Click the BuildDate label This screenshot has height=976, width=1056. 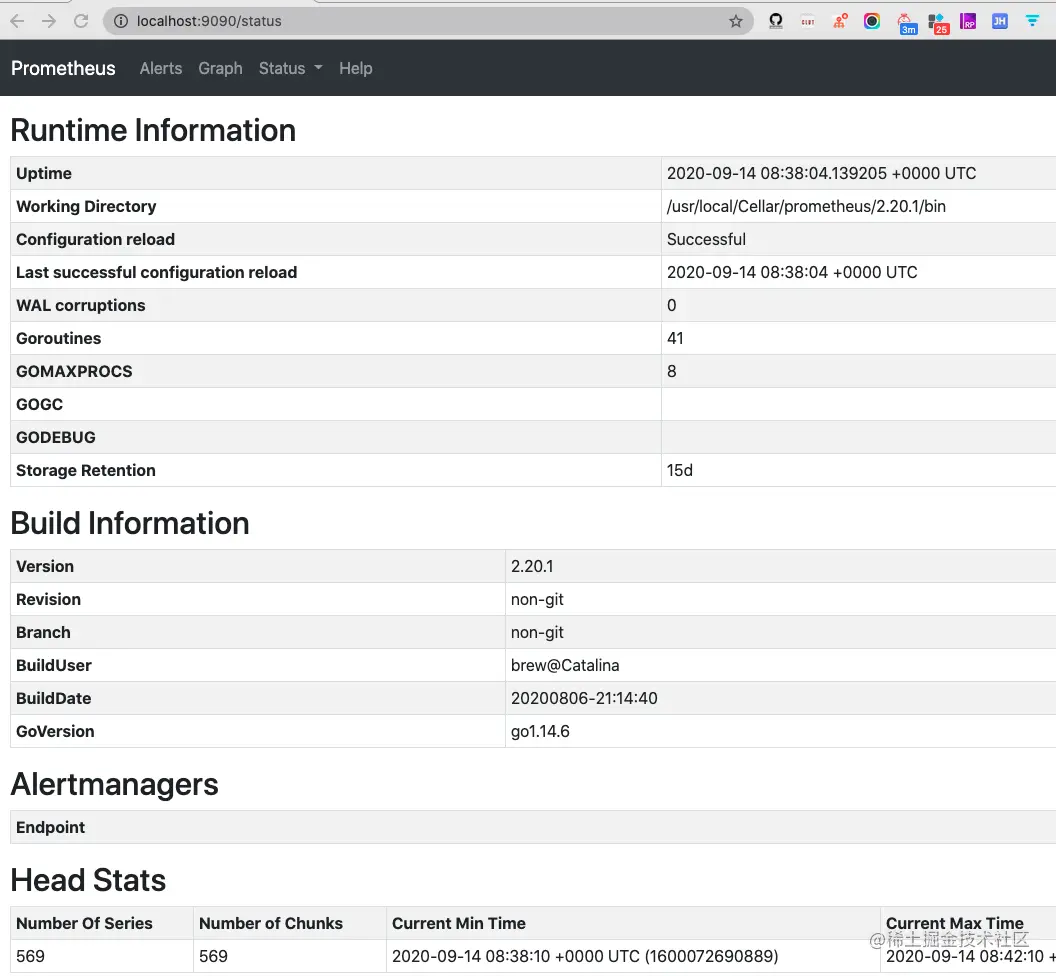[x=54, y=698]
